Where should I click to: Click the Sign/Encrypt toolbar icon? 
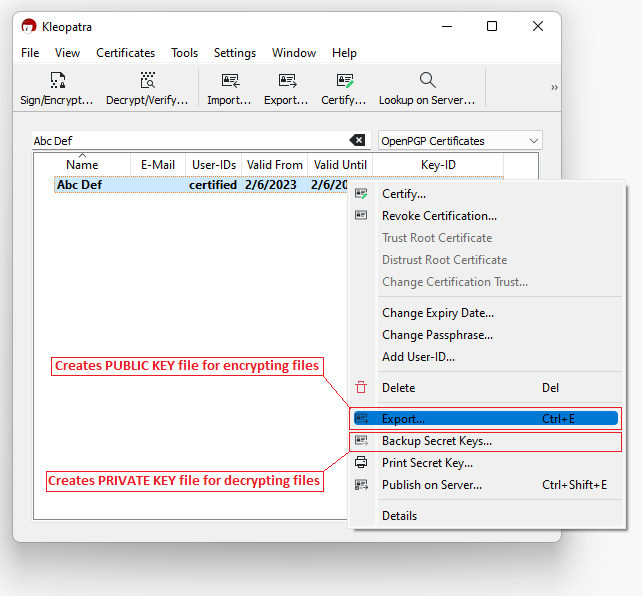coord(57,80)
